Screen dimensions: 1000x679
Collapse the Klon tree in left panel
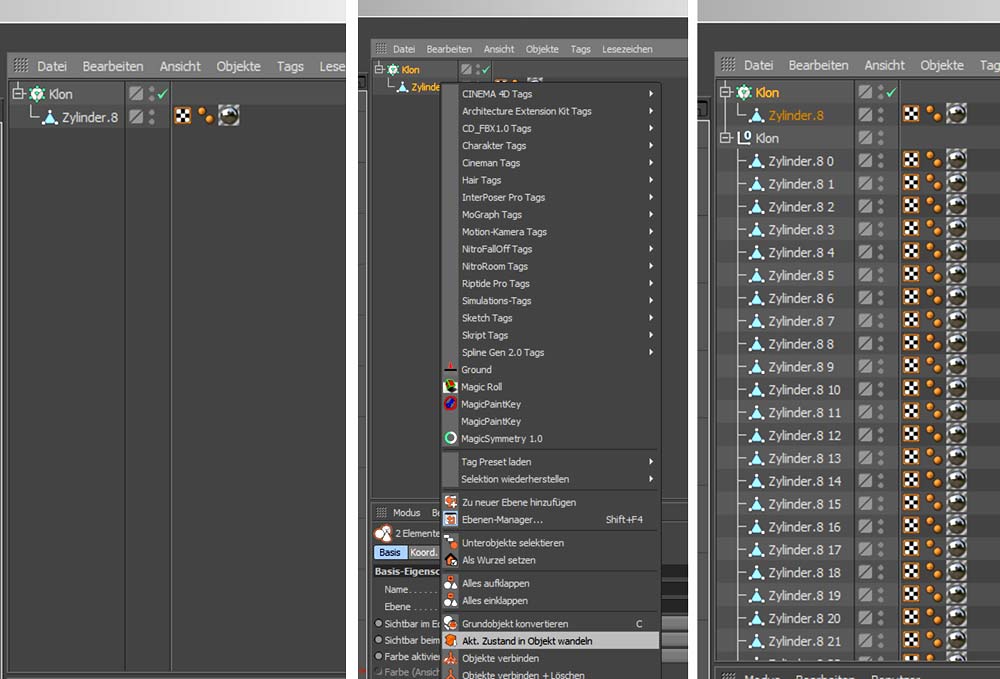pos(18,94)
